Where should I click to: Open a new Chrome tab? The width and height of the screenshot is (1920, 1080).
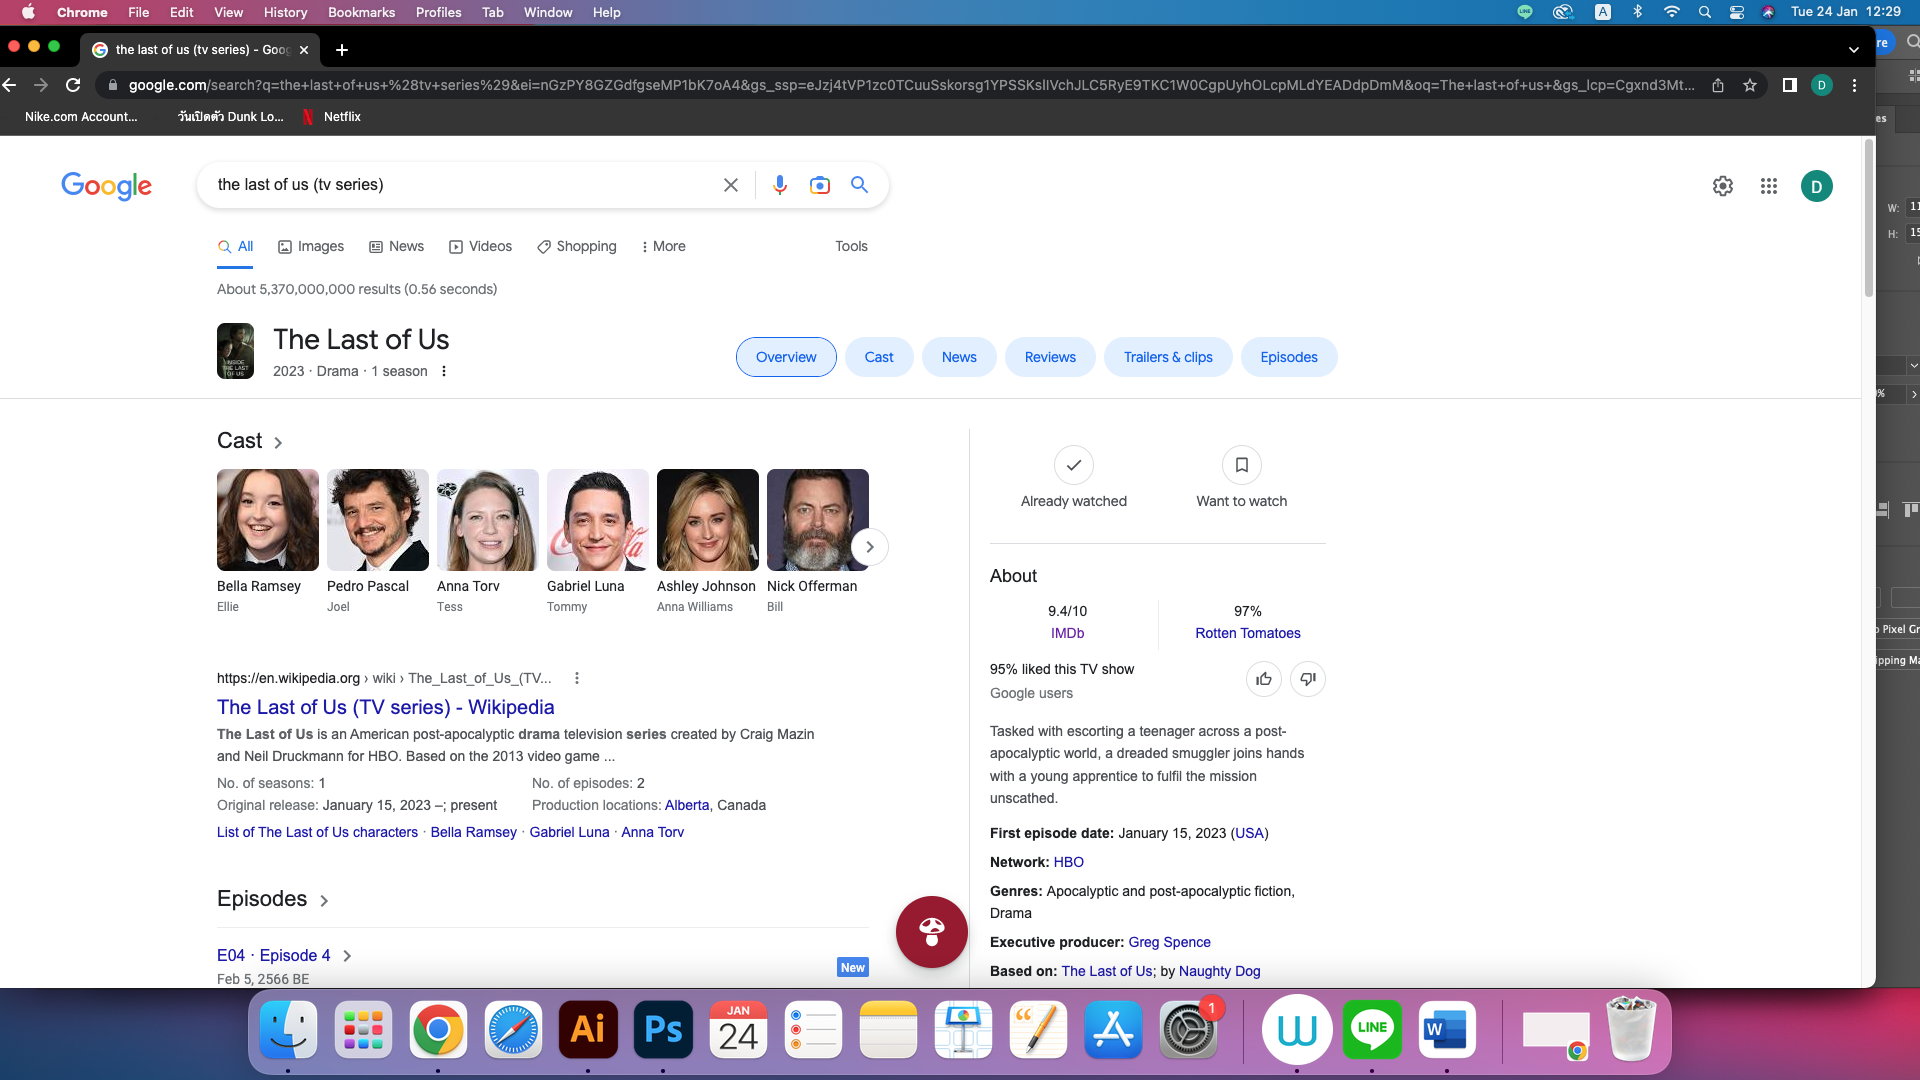click(x=342, y=50)
